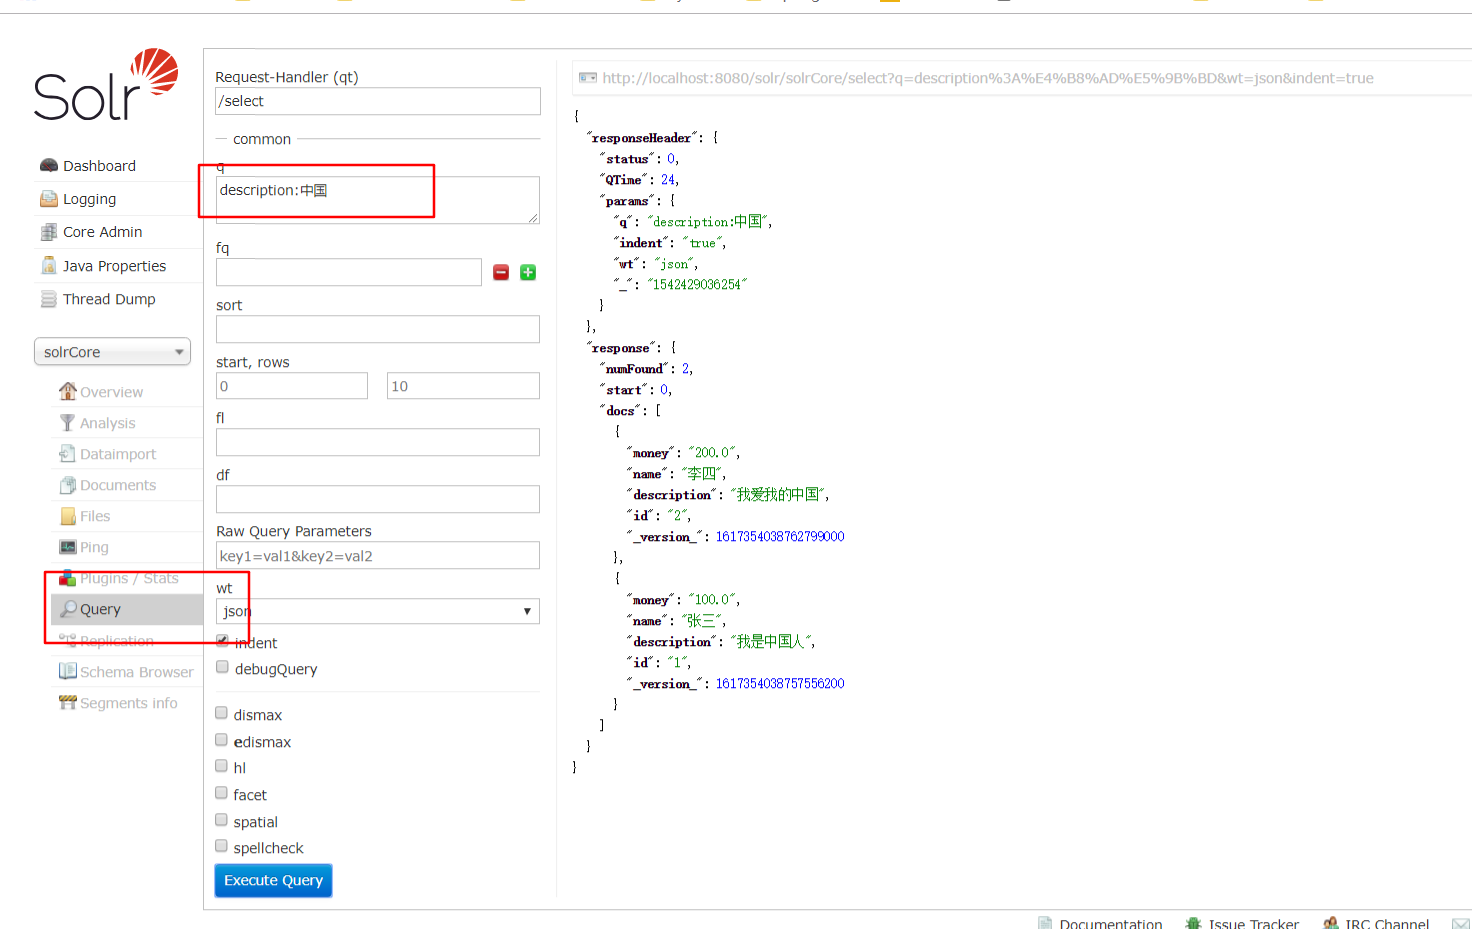This screenshot has width=1472, height=929.
Task: Click the fq filter query field
Action: (x=349, y=272)
